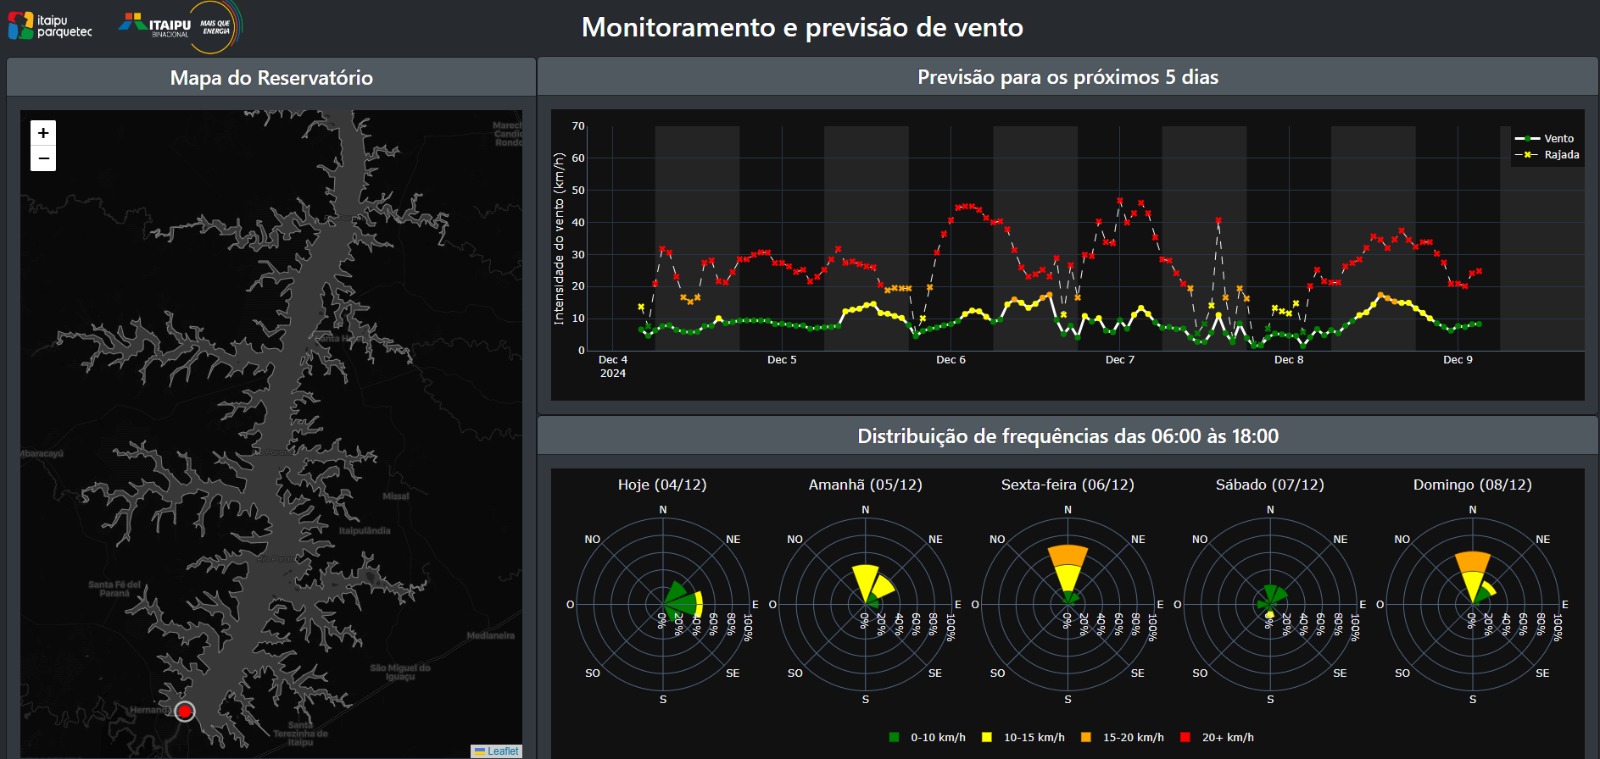Toggle the Rajada series in chart legend
Viewport: 1600px width, 759px height.
point(1548,155)
